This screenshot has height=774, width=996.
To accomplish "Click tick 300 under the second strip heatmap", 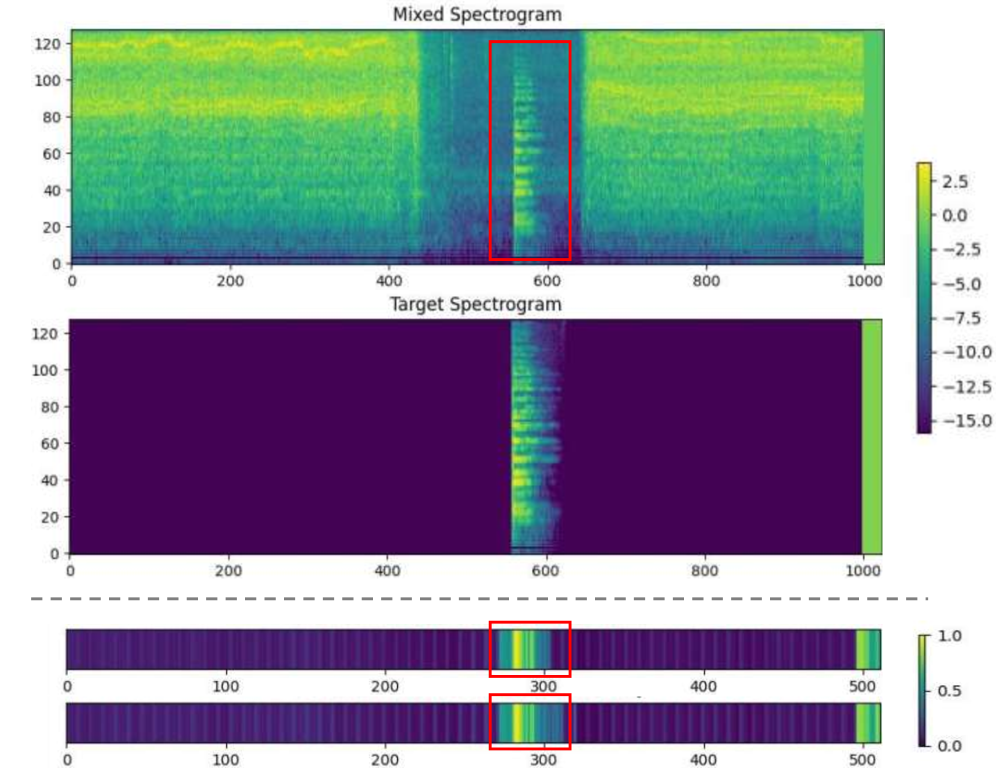I will 544,760.
